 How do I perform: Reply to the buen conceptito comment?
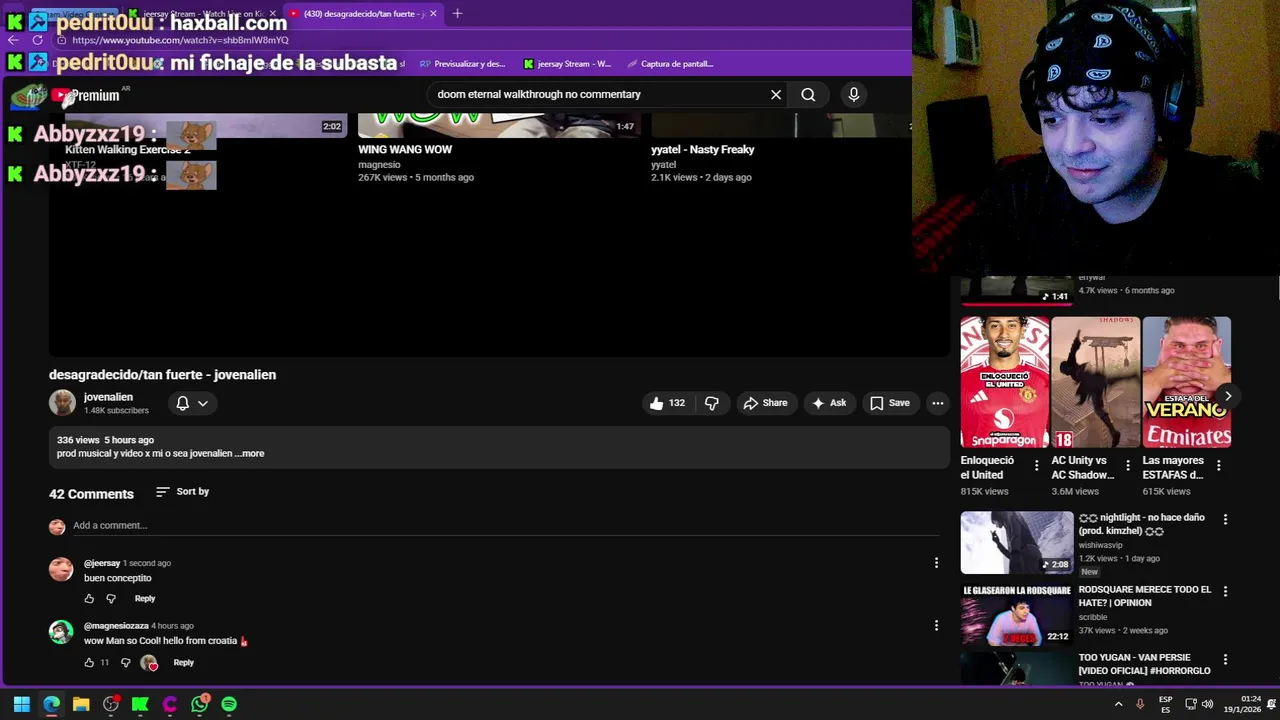point(145,599)
